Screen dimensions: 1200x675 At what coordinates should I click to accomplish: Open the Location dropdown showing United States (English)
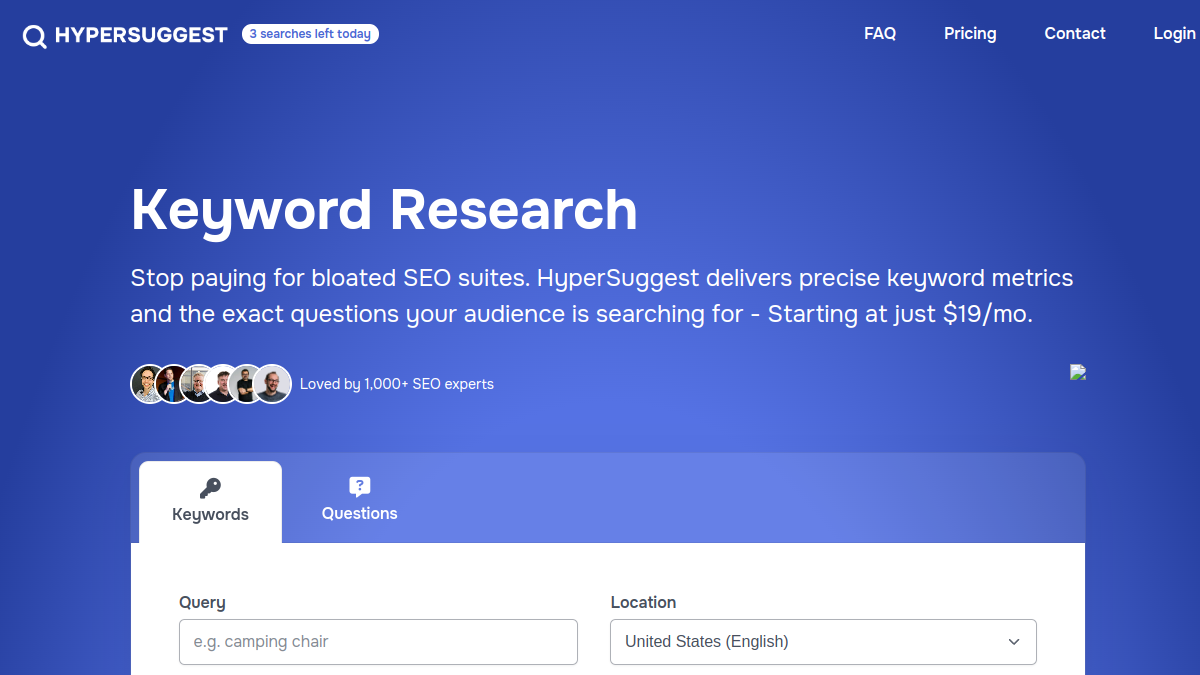(823, 642)
